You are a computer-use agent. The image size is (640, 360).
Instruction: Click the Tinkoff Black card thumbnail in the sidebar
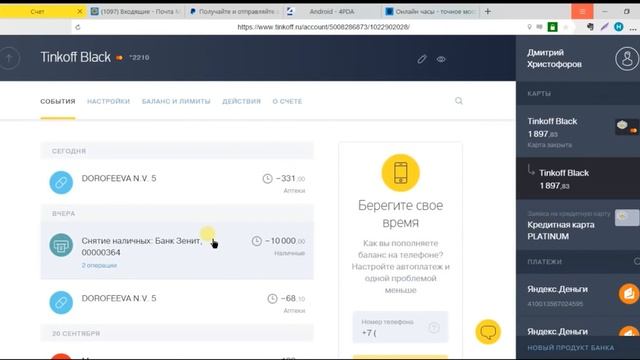pos(627,127)
